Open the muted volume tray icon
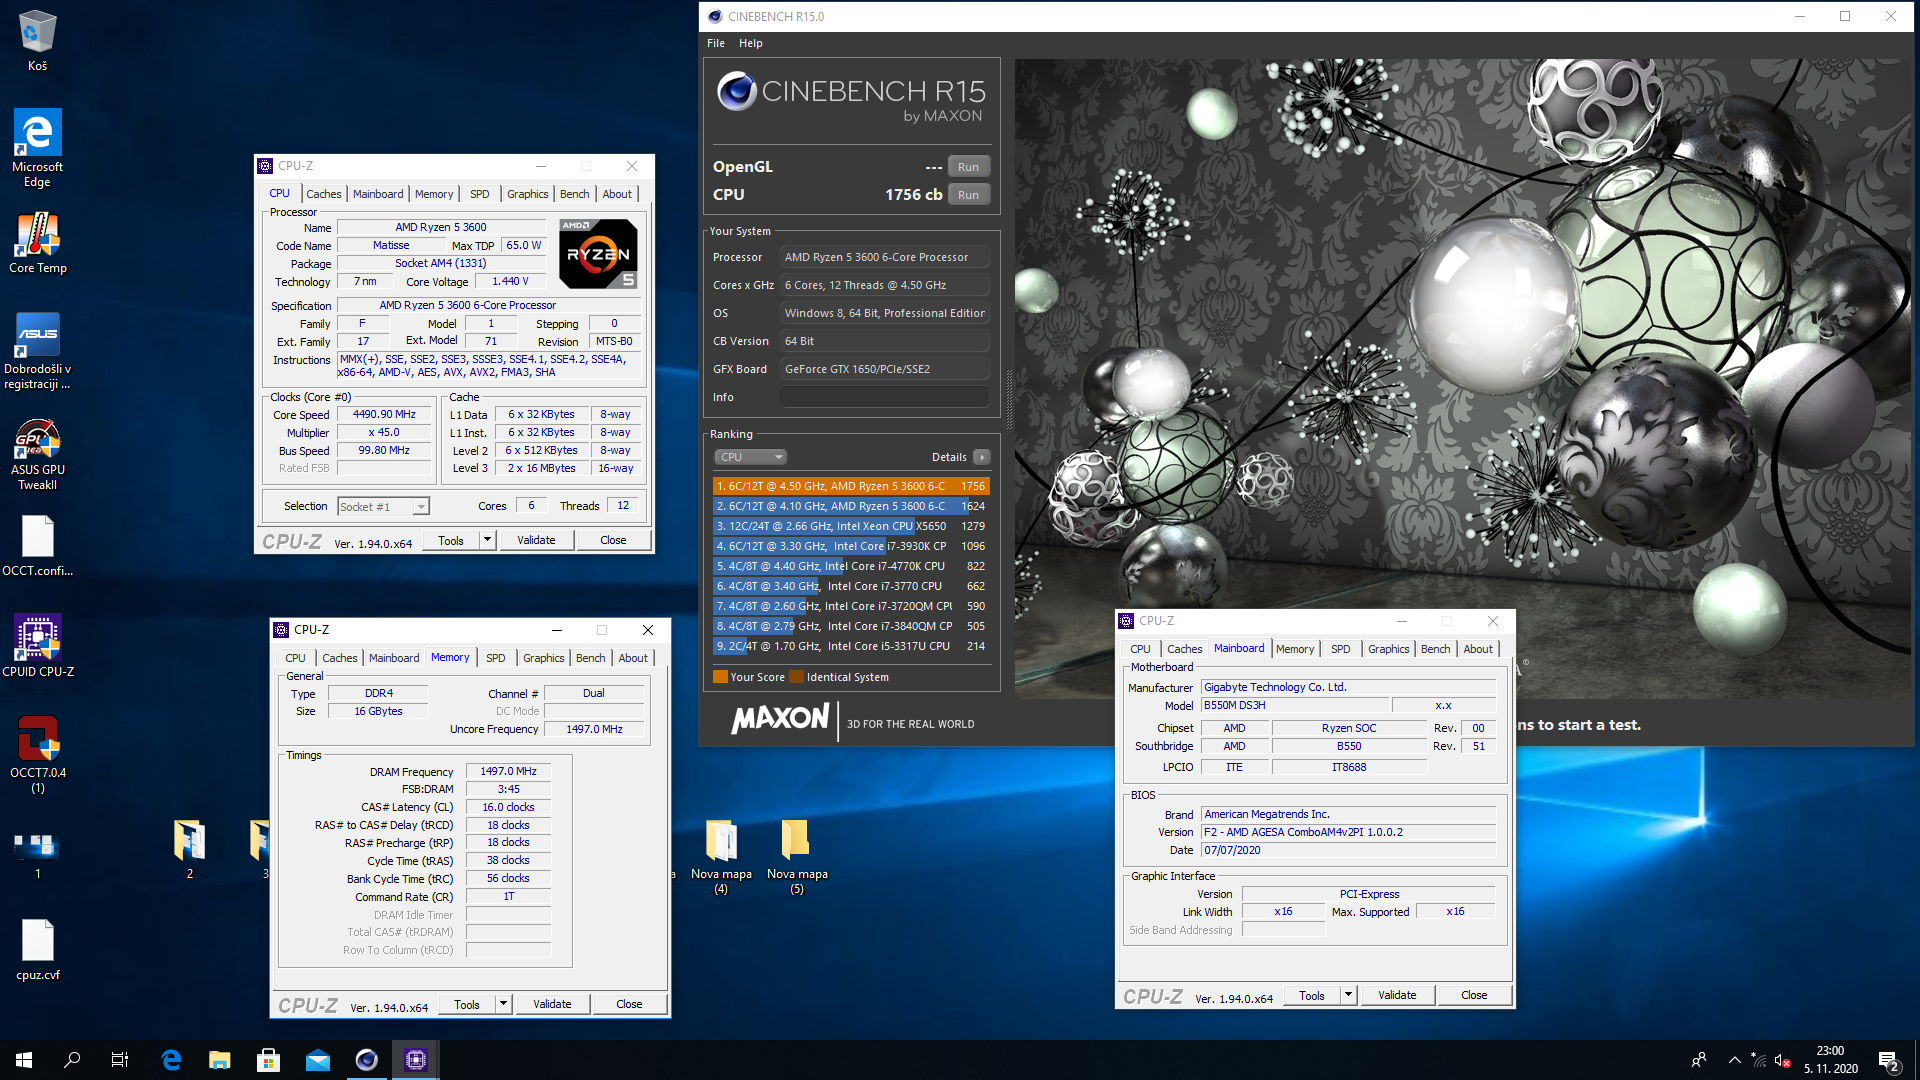 click(1783, 1060)
